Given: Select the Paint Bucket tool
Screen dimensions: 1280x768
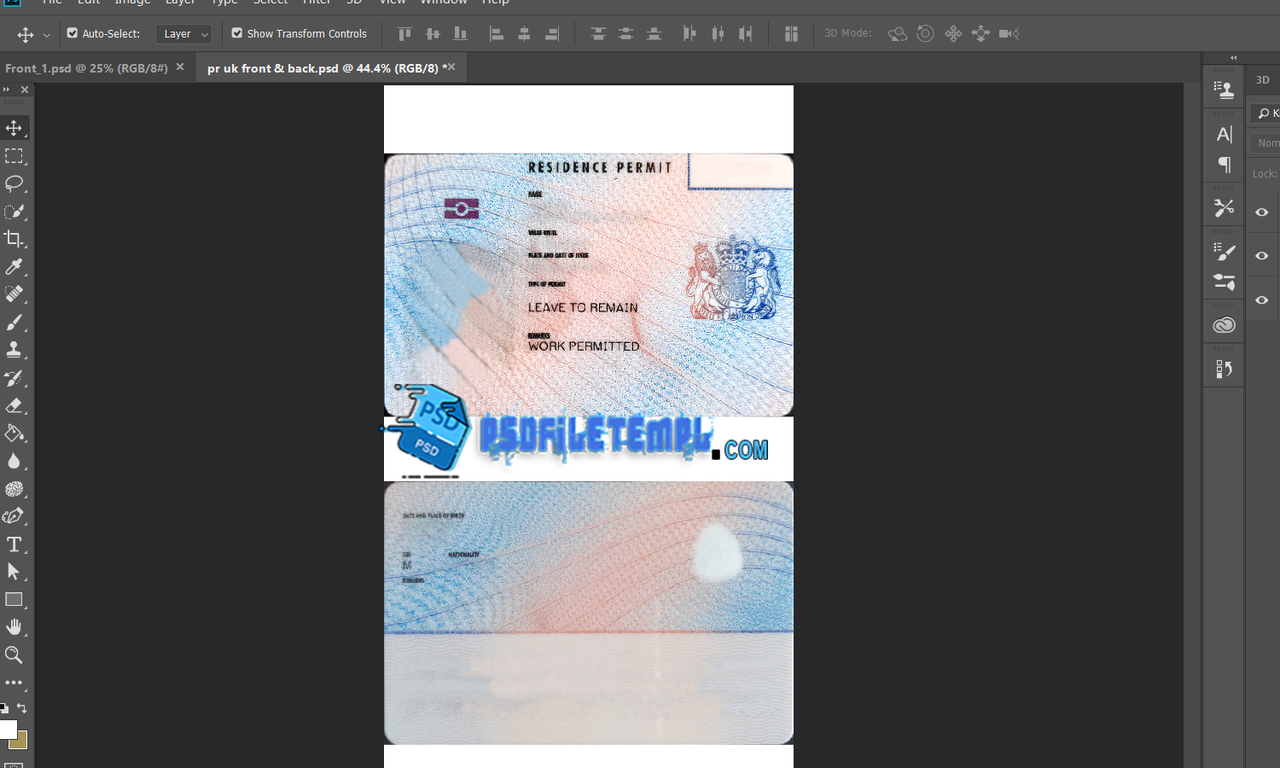Looking at the screenshot, I should (14, 434).
